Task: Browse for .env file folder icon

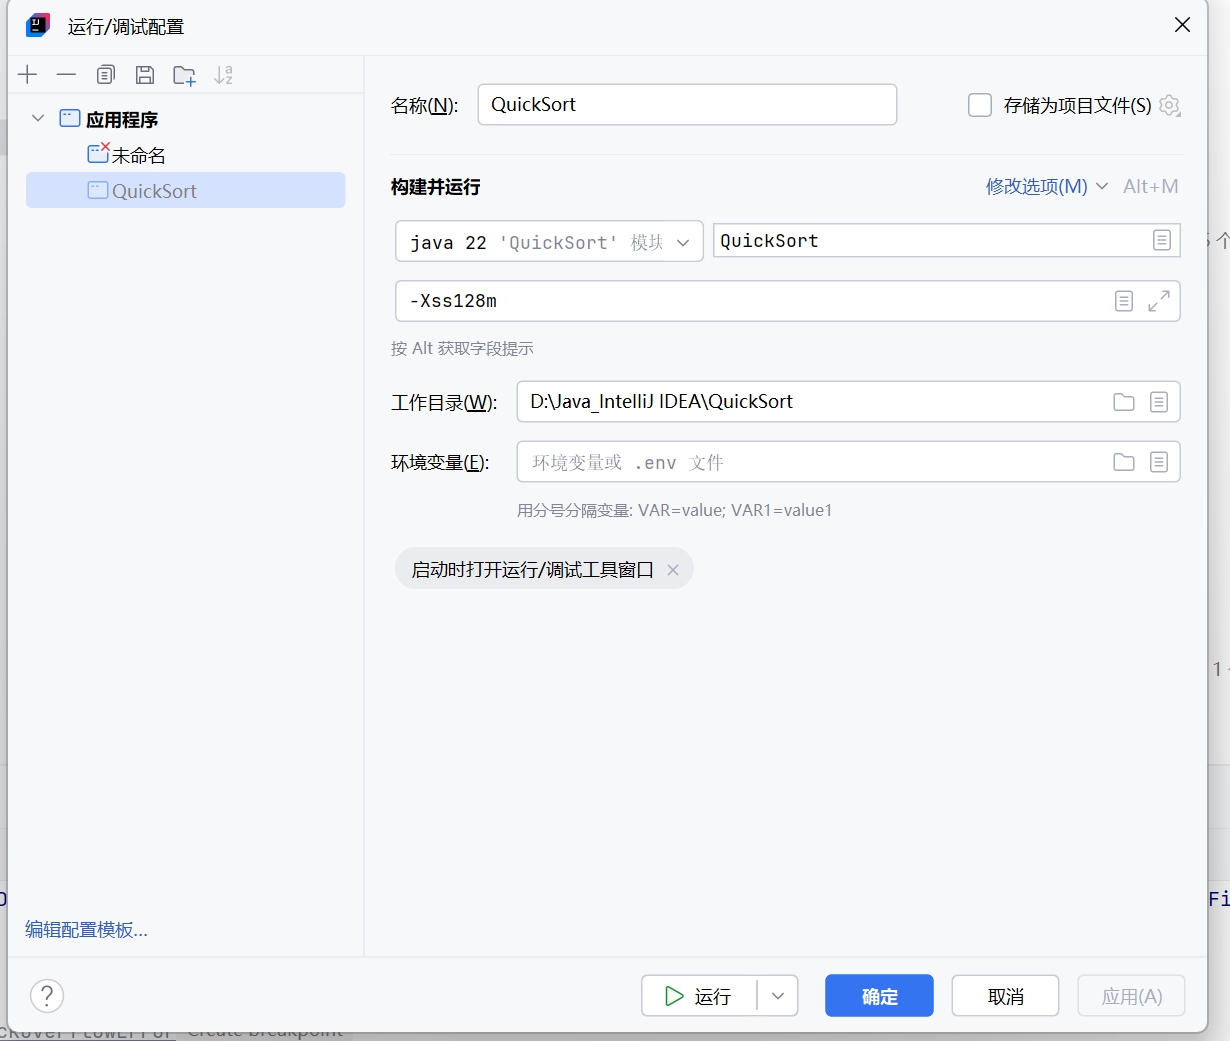Action: point(1124,462)
